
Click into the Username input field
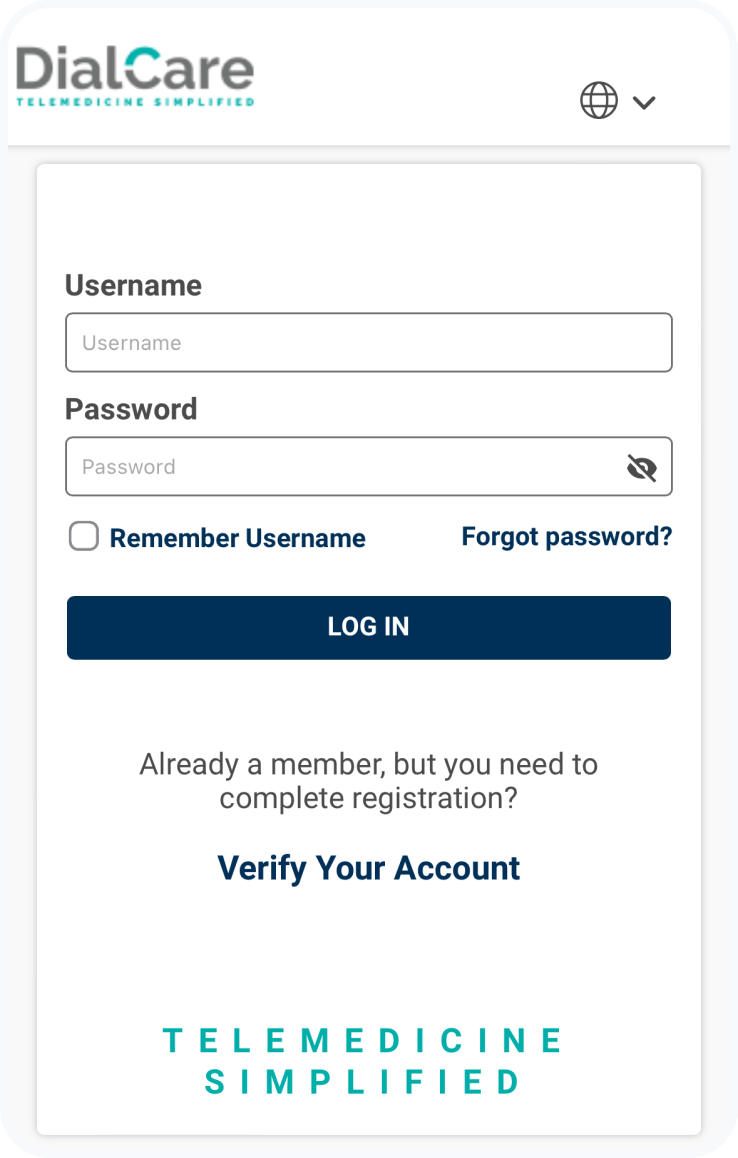[x=368, y=343]
